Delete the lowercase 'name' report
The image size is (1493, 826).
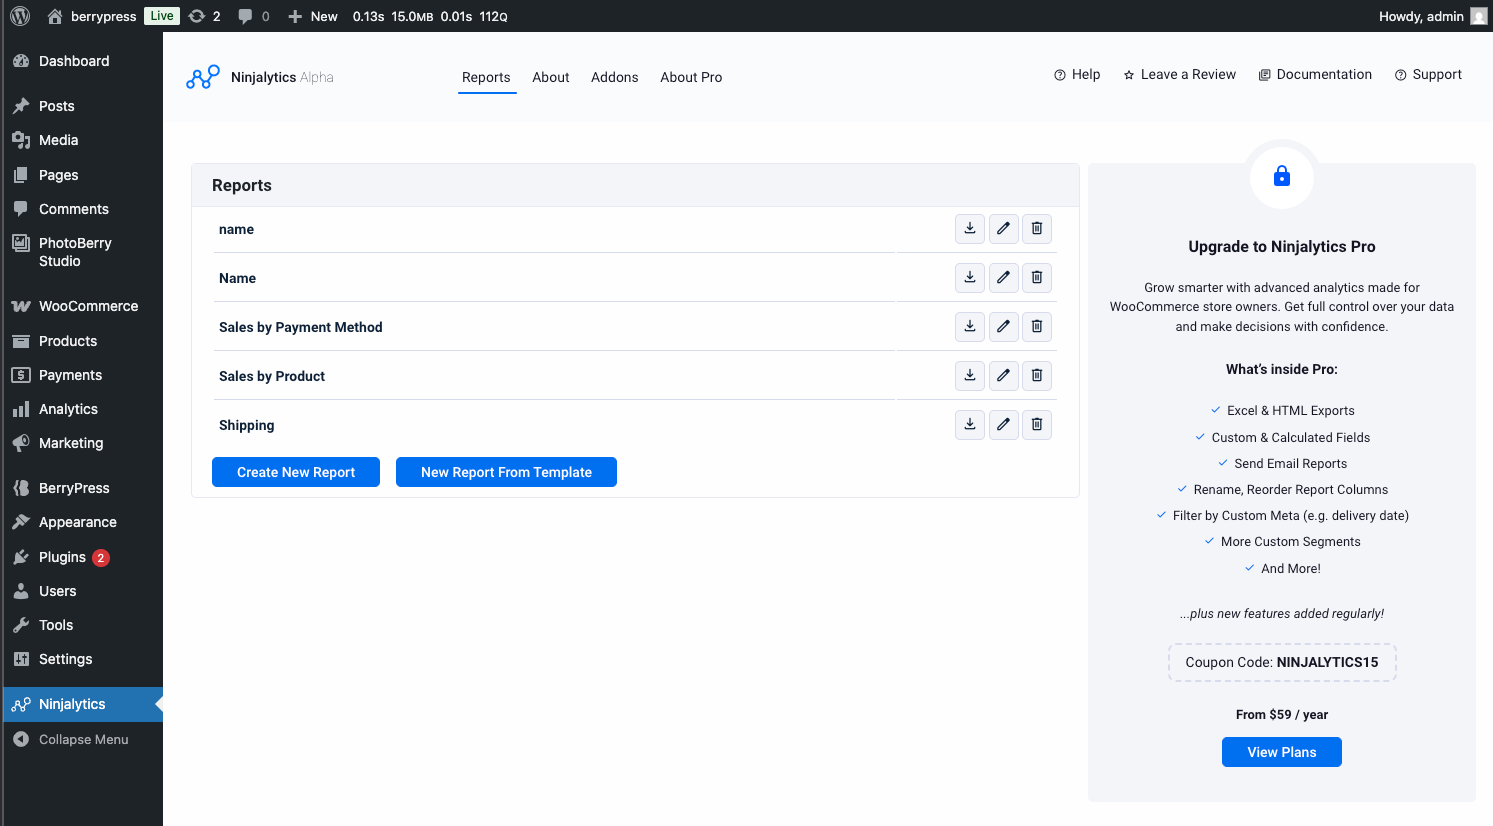point(1037,228)
